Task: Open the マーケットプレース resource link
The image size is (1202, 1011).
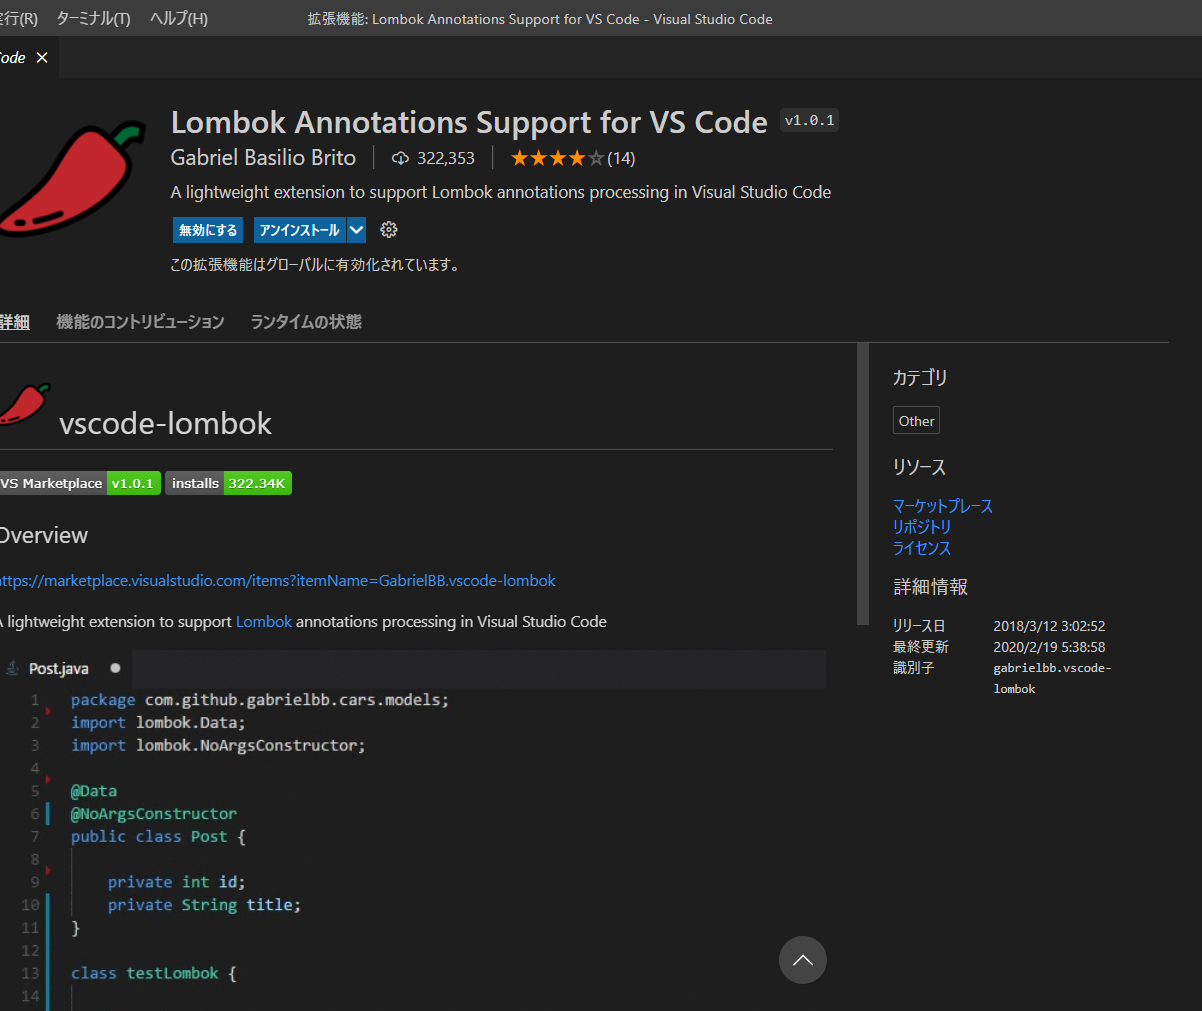Action: [943, 506]
